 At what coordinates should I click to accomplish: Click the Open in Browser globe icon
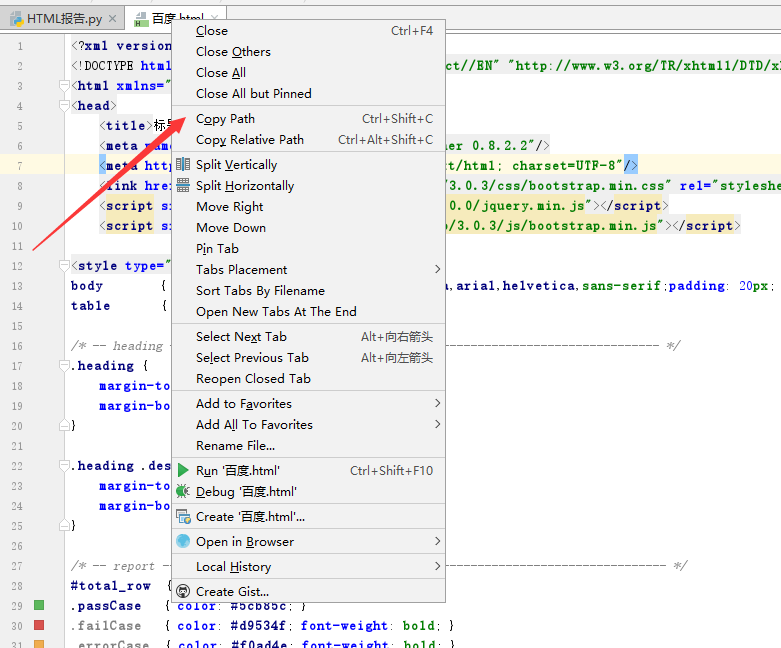(183, 541)
